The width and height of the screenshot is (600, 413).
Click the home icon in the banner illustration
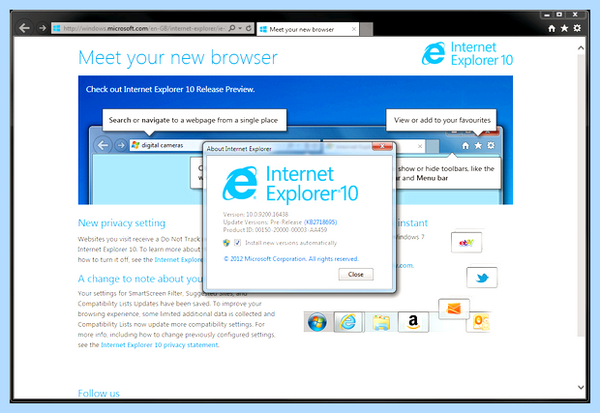coord(465,145)
